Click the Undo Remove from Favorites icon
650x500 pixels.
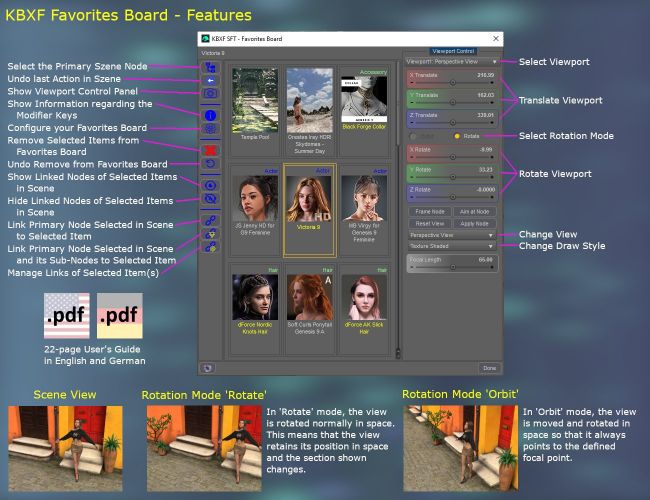210,163
